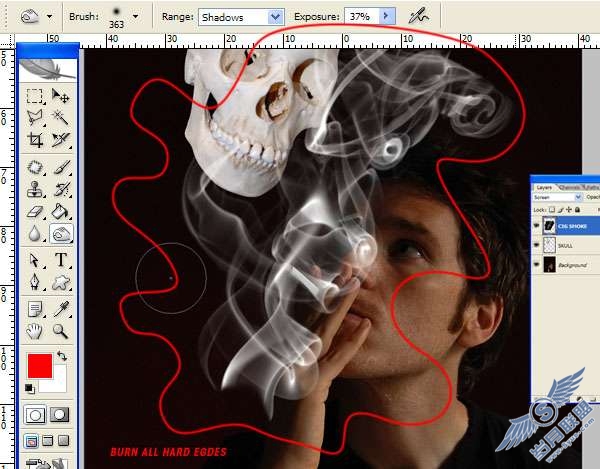Select the History Brush tool
Viewport: 600px width, 469px height.
[60, 189]
